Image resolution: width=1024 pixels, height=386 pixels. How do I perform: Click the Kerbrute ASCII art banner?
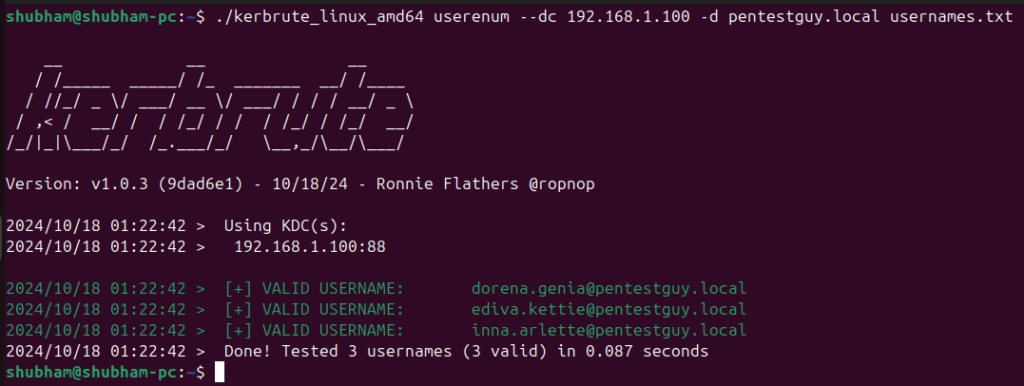coord(210,108)
